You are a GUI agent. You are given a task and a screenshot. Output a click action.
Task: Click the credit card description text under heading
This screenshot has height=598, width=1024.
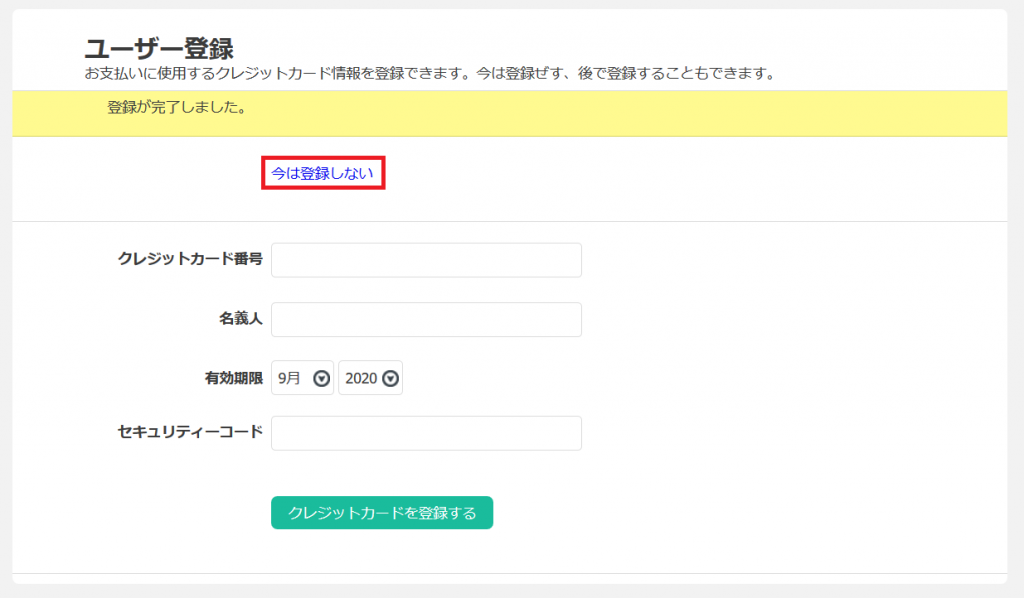point(430,74)
